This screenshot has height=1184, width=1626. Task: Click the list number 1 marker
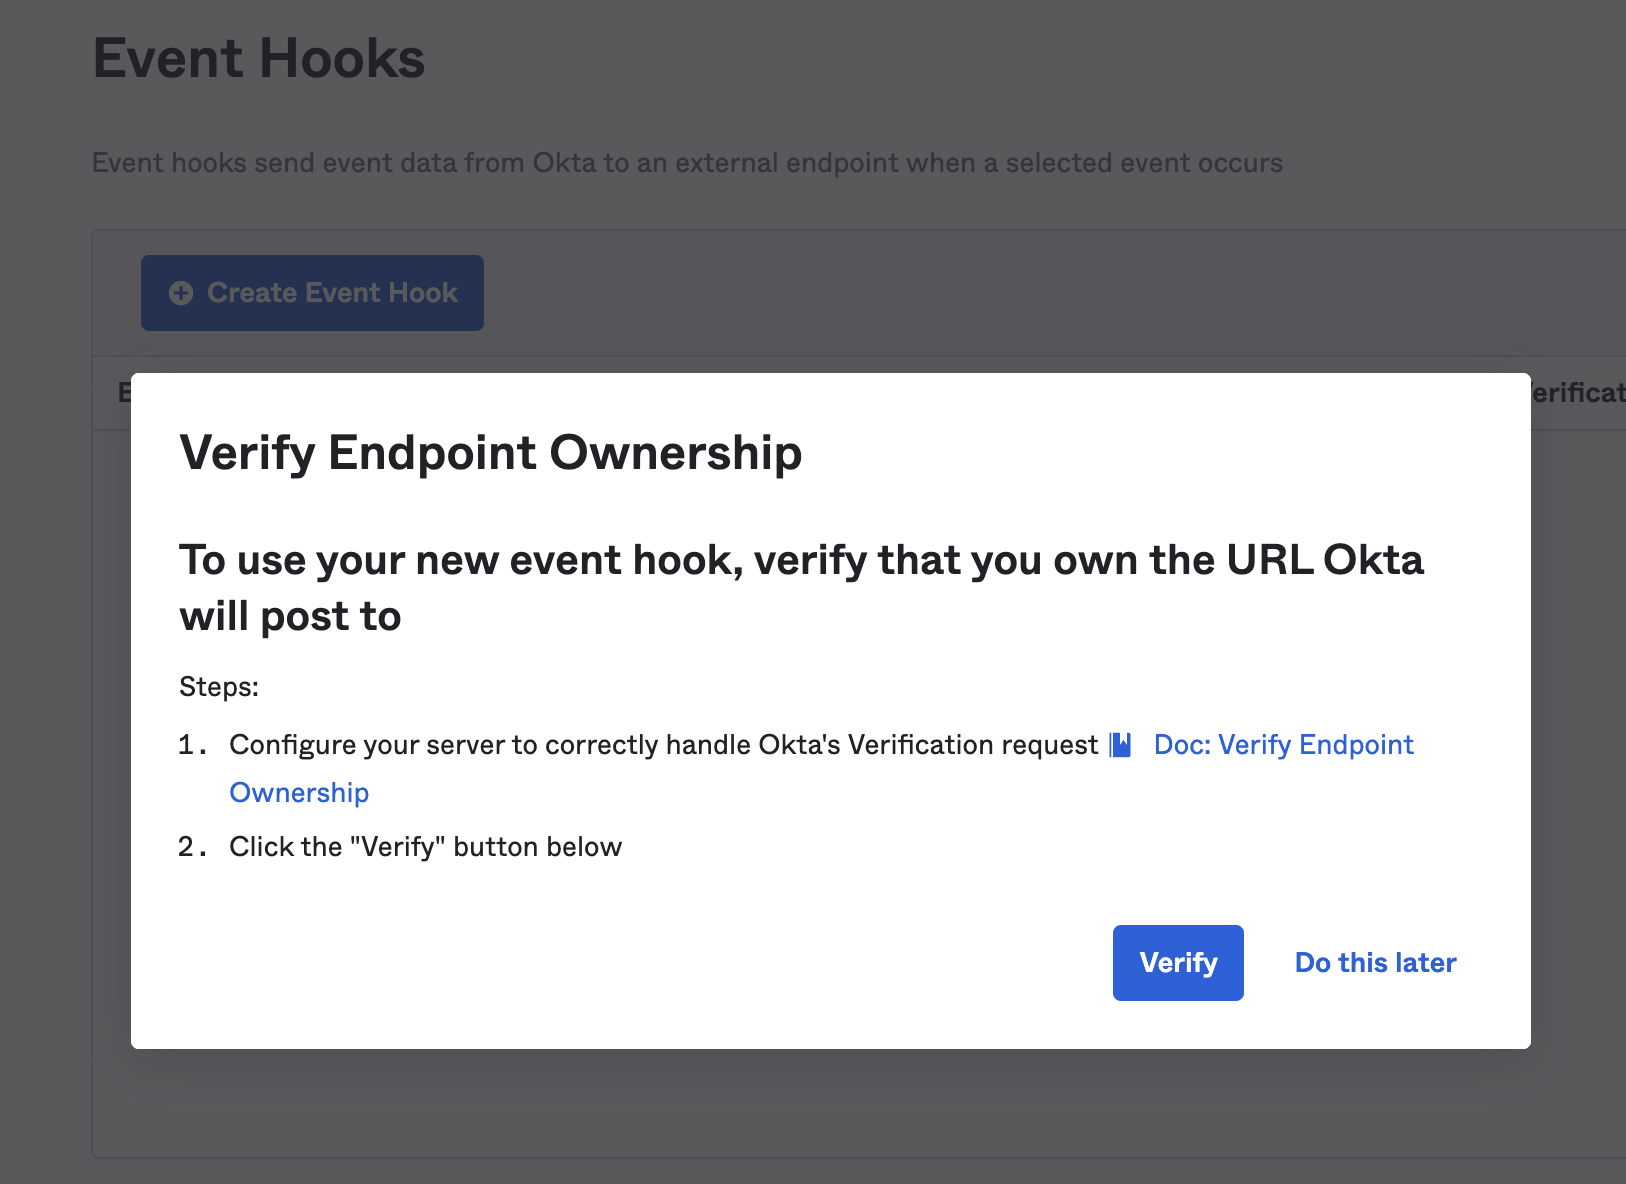193,745
